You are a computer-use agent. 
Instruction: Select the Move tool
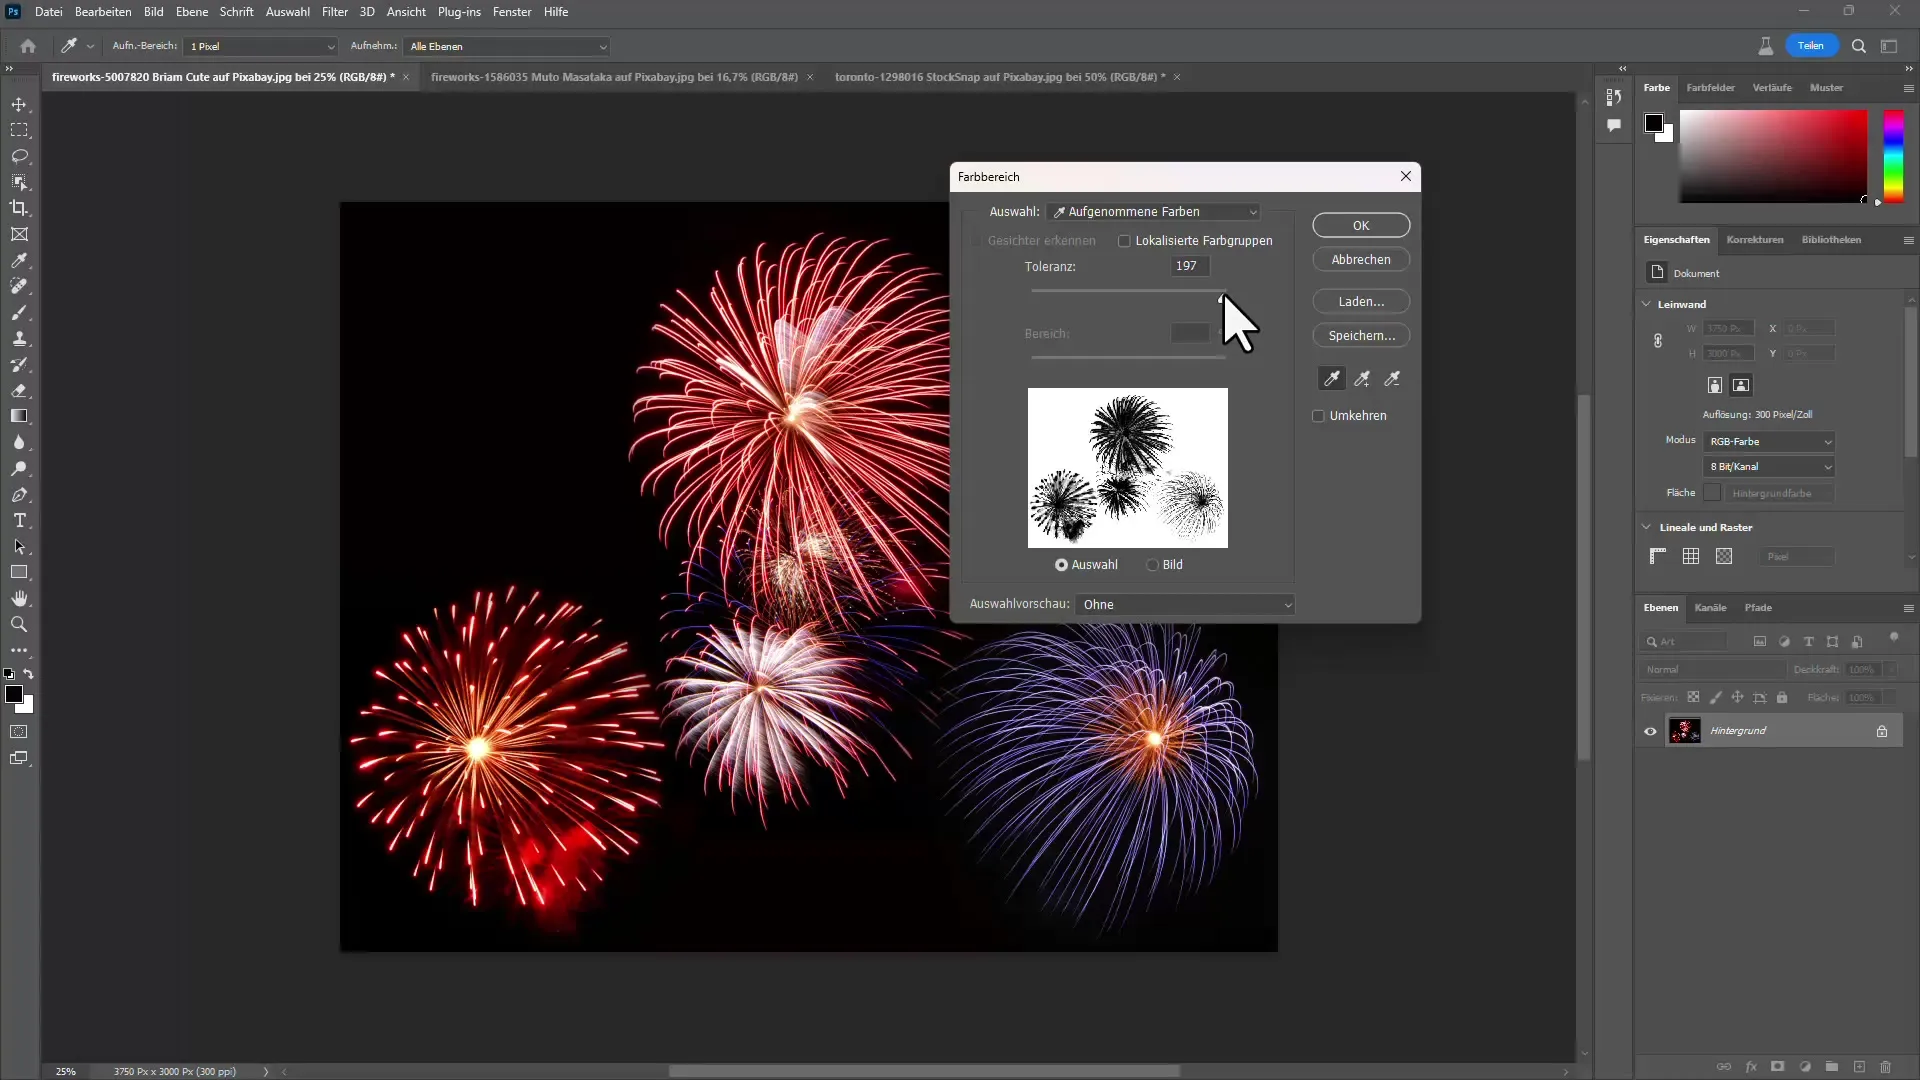[19, 104]
